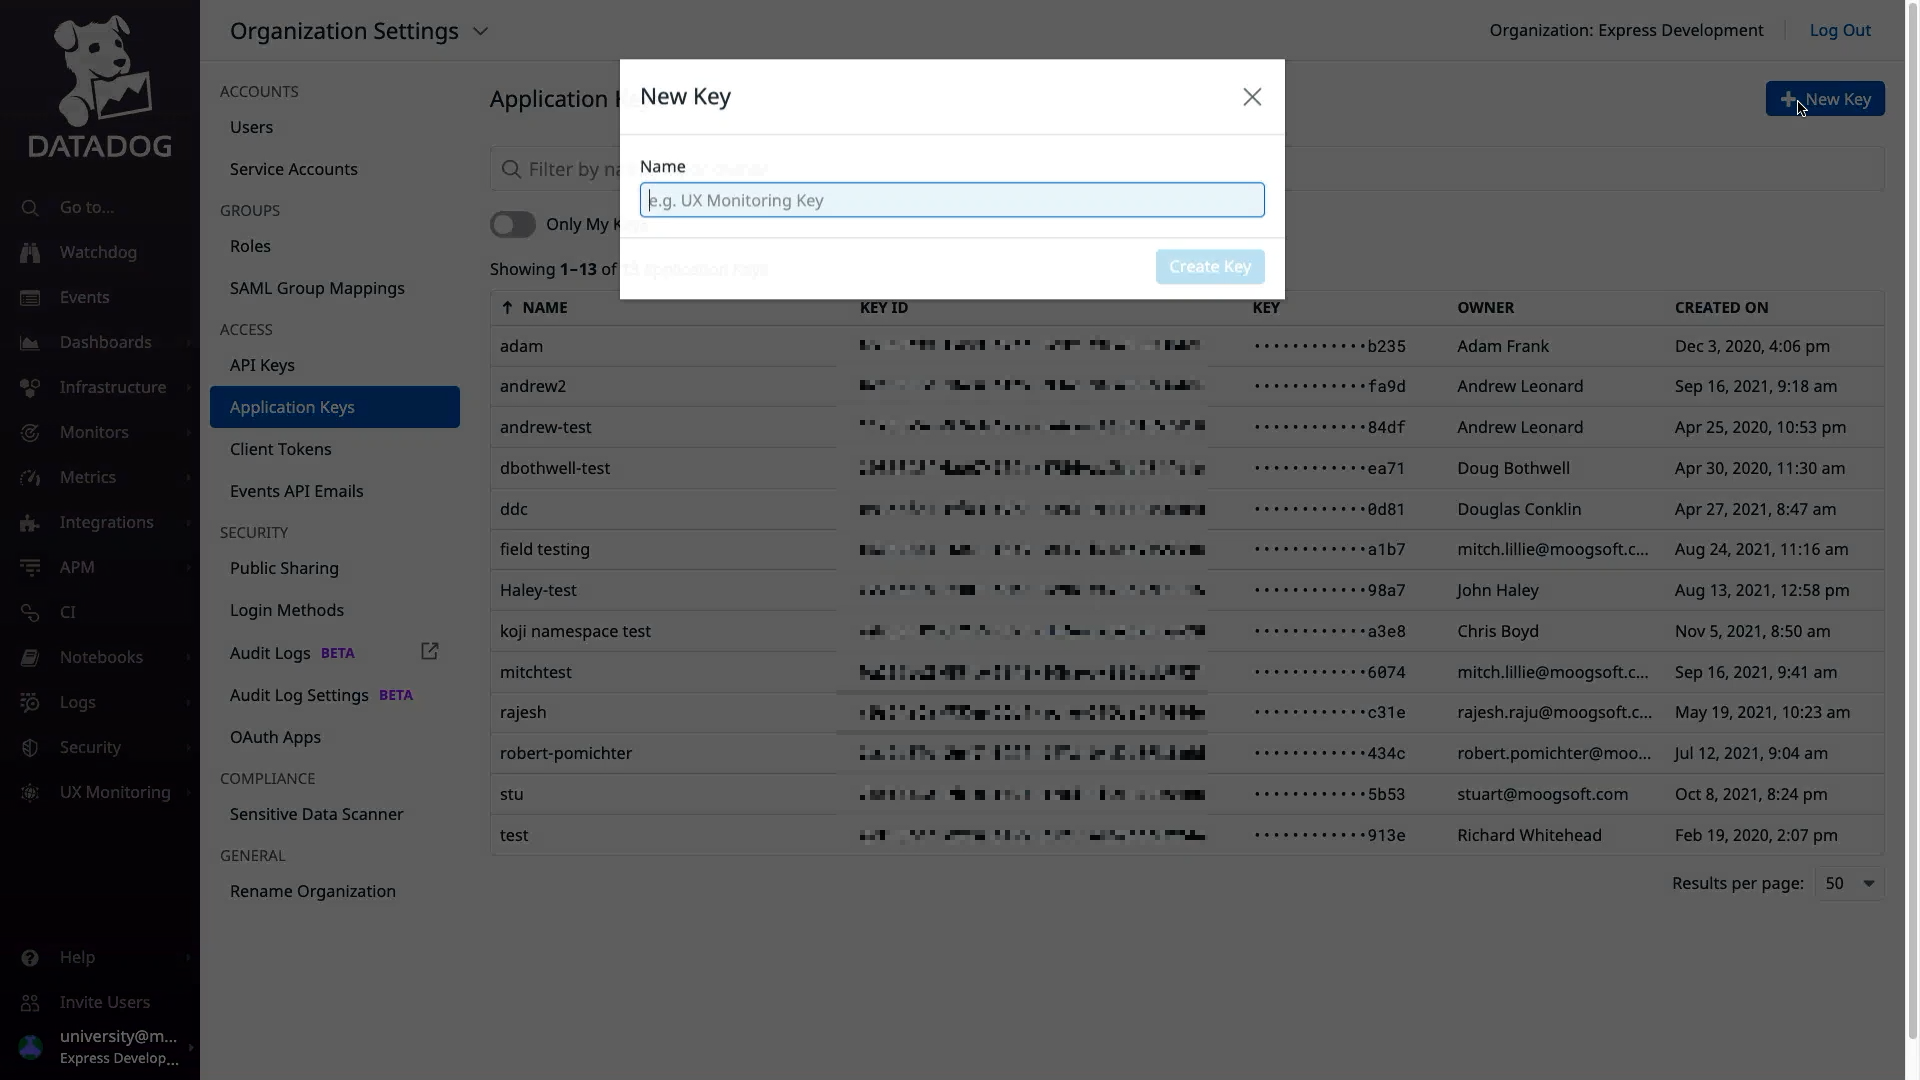
Task: Click the filter search magnifier icon
Action: [511, 169]
